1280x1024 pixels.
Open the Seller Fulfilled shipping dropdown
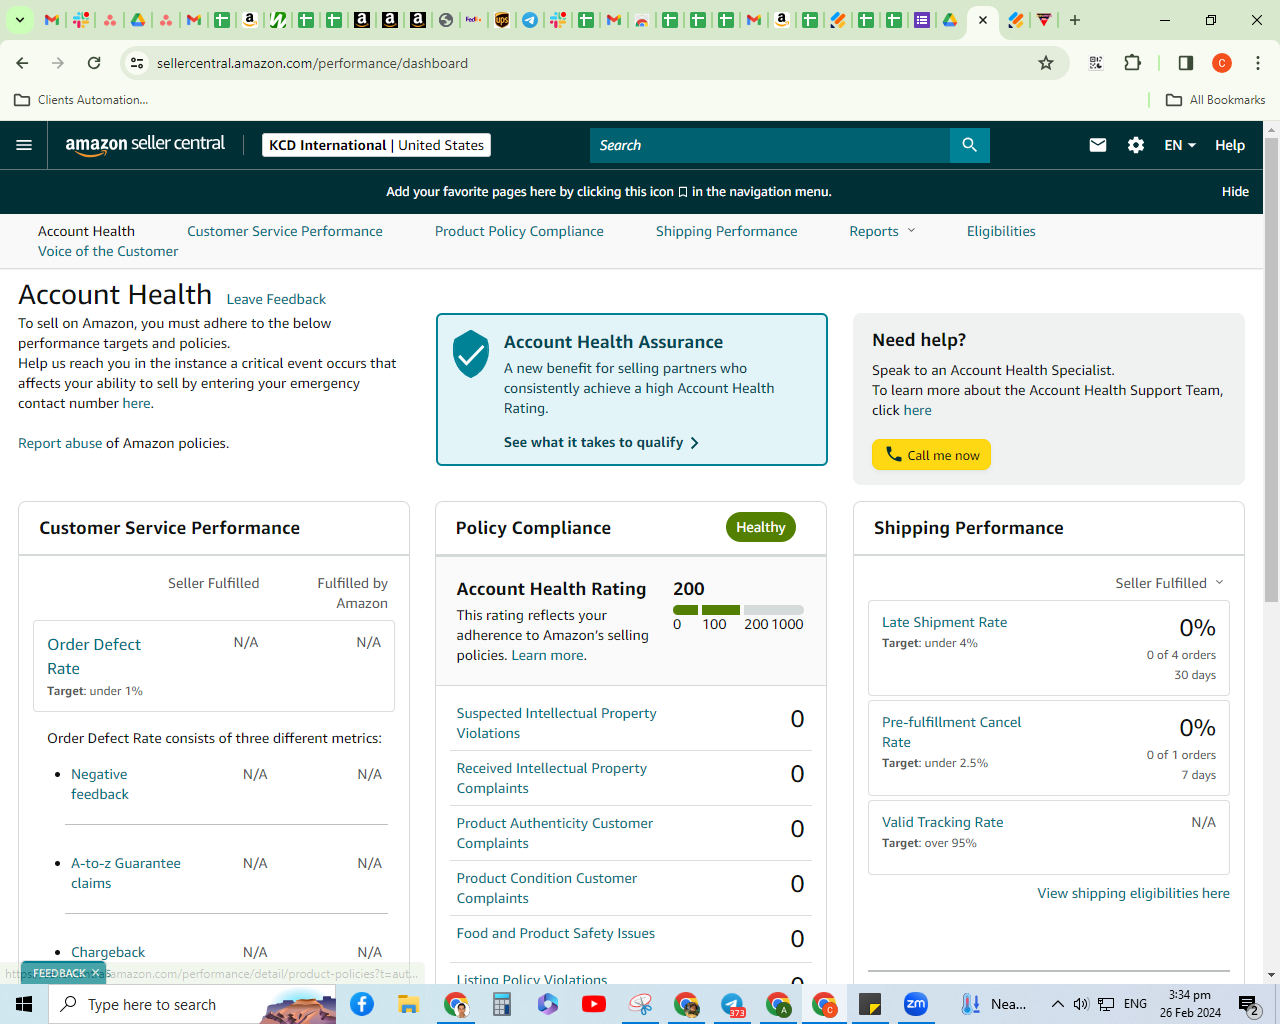coord(1169,583)
